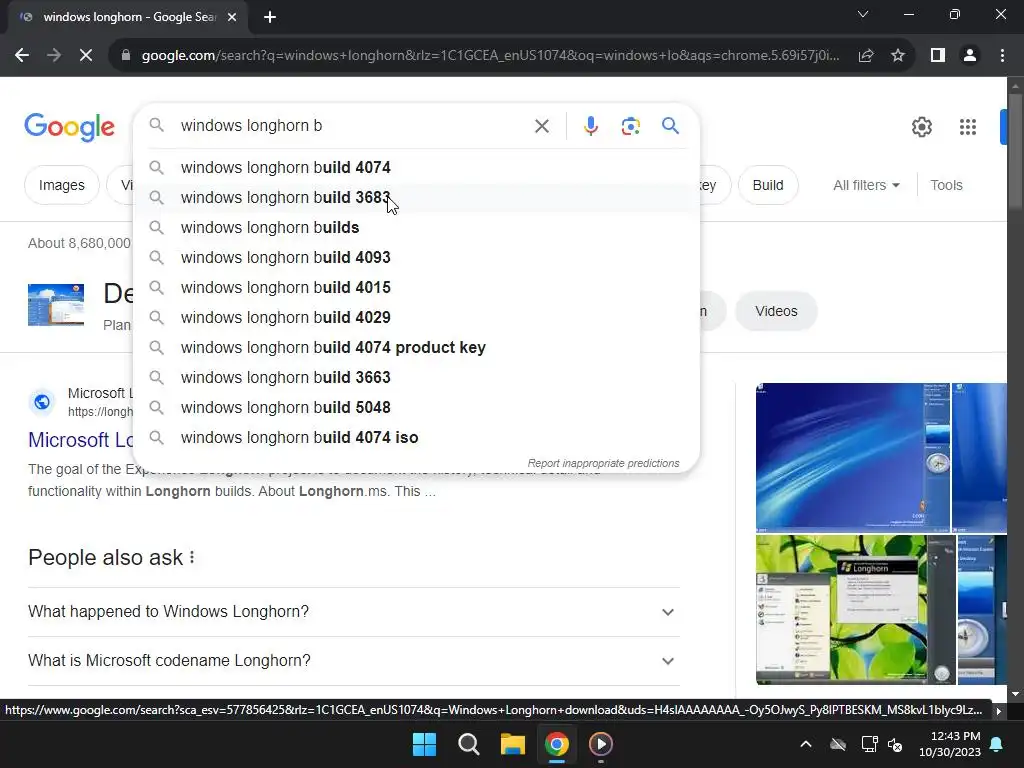Open the Windows Start button
The image size is (1024, 768).
pos(424,744)
